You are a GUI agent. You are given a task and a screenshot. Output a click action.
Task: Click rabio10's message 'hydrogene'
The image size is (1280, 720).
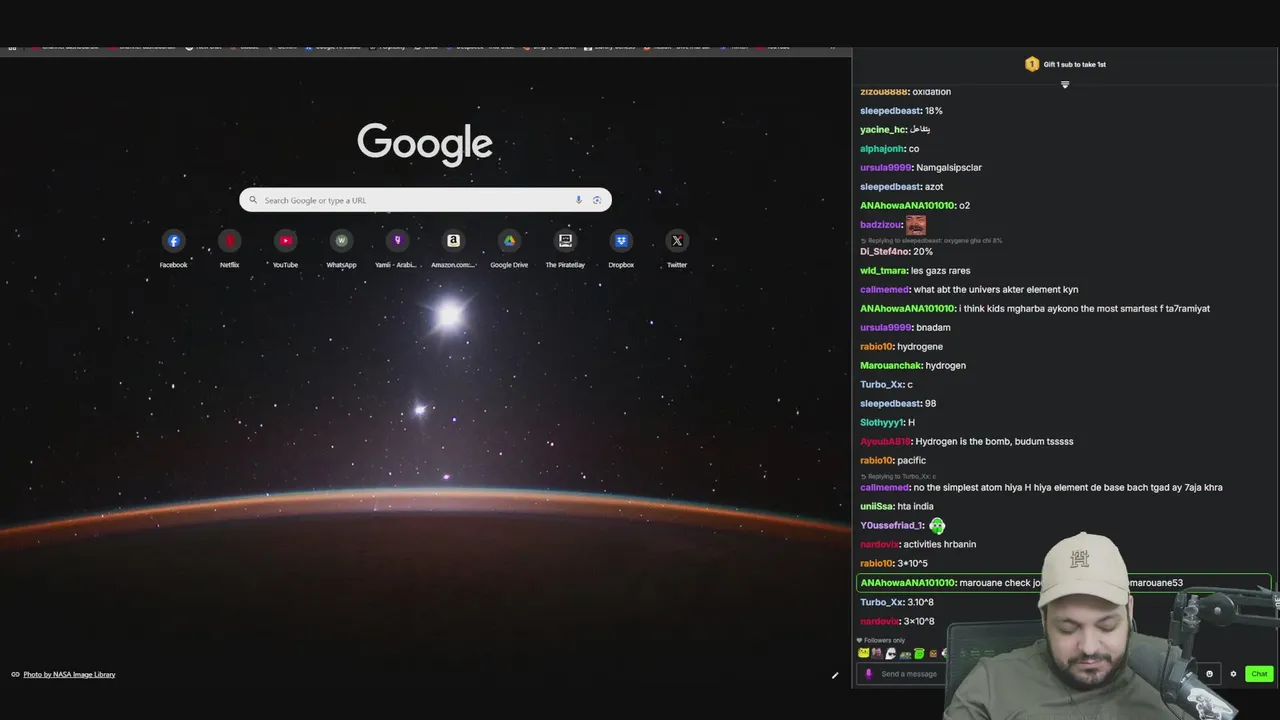click(920, 347)
